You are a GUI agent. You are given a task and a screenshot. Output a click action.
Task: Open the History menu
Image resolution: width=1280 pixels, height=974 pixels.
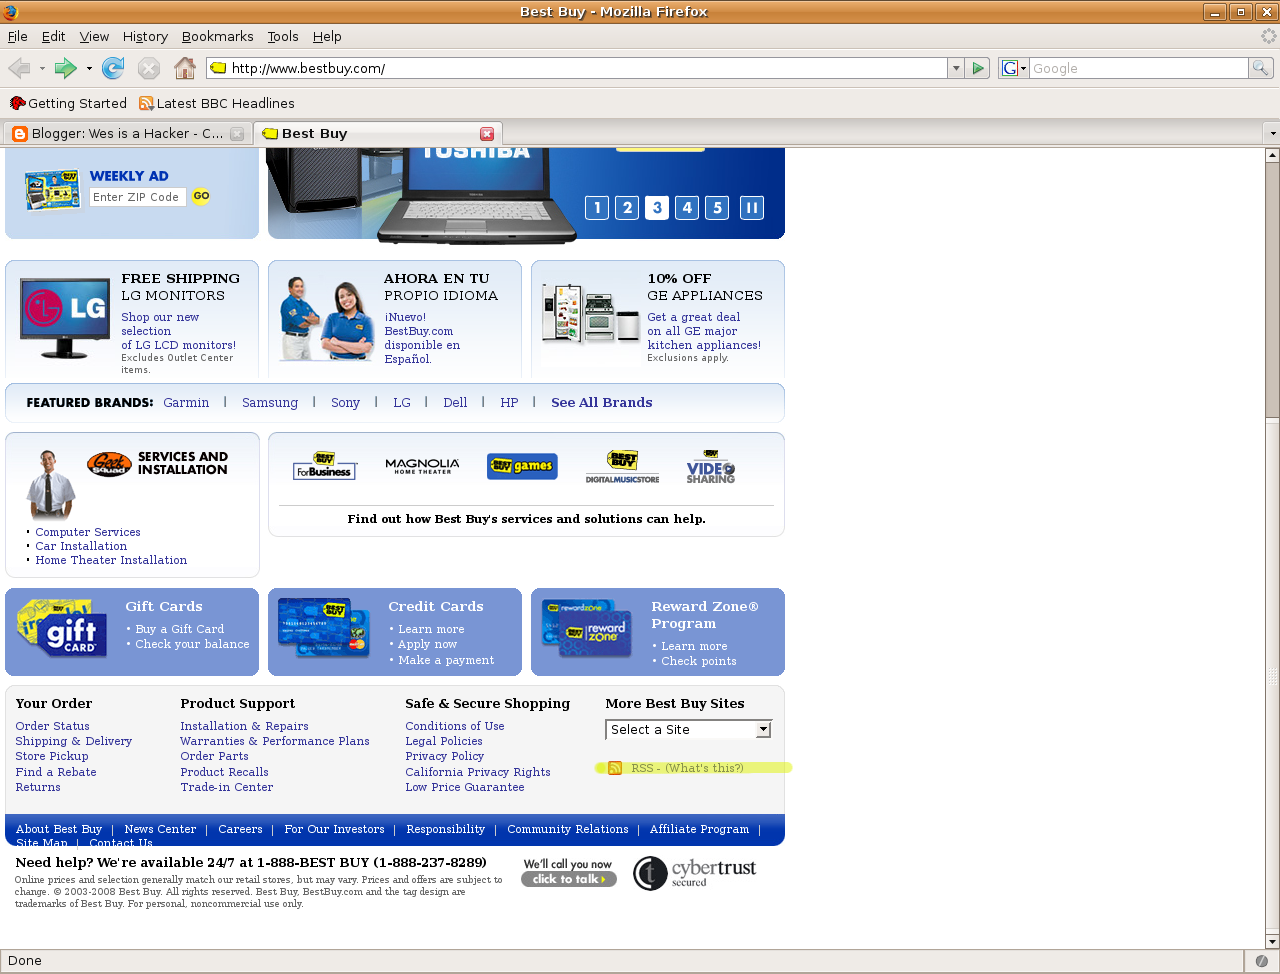(145, 36)
